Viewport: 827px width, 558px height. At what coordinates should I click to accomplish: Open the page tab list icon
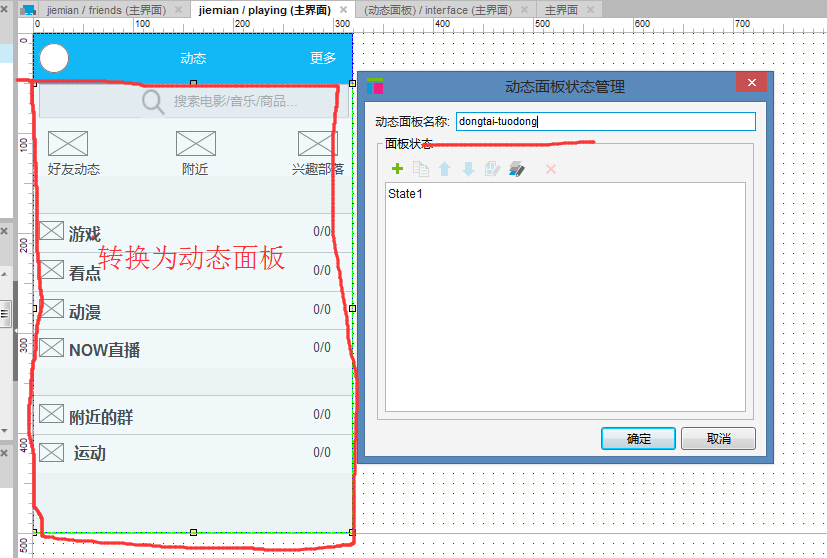click(27, 9)
